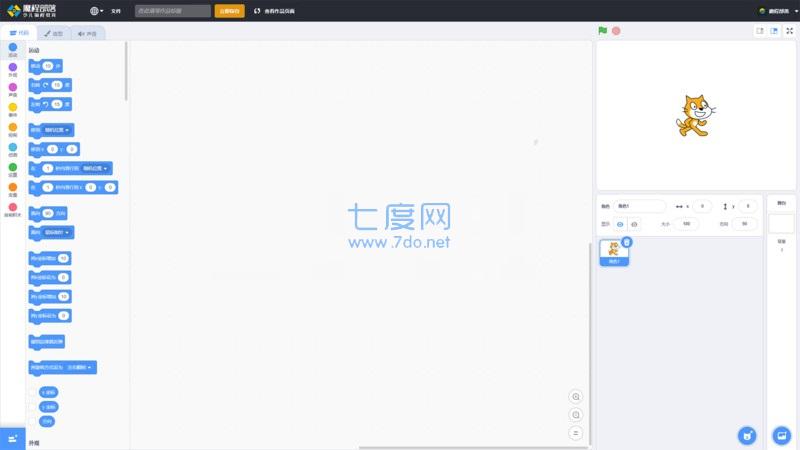Screen dimensions: 800x450
Task: Toggle the direction reporter checkbox
Action: tap(33, 421)
